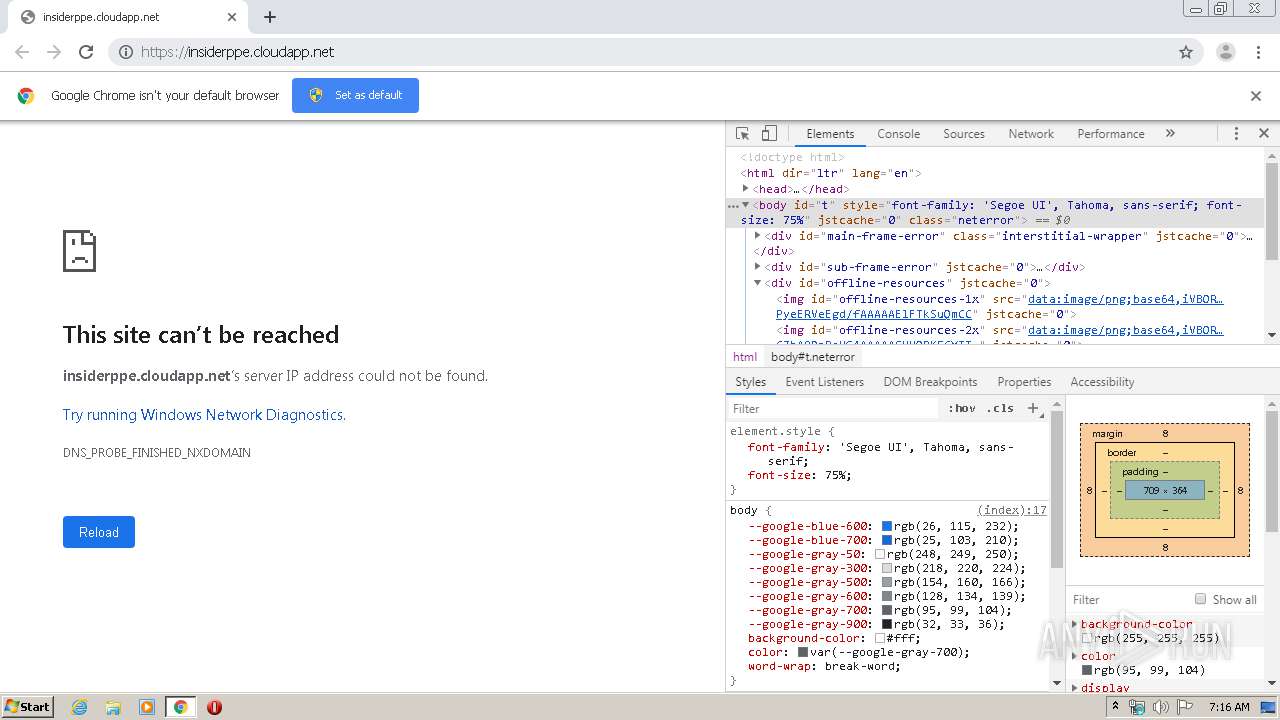Bookmark this page with the star
1280x720 pixels.
point(1186,52)
